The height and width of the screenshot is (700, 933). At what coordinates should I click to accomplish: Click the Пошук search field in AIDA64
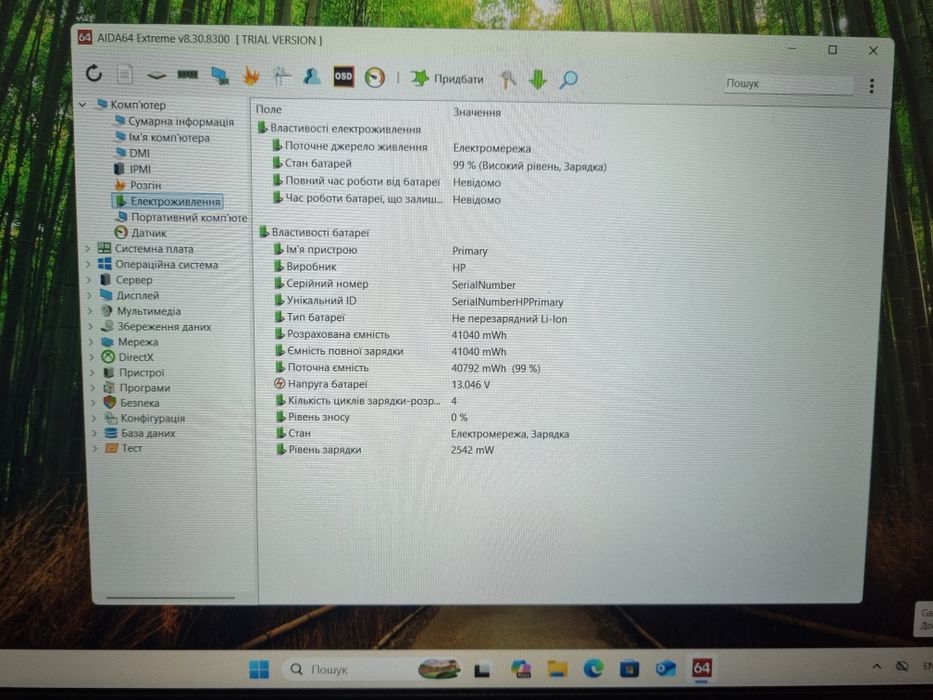[788, 84]
